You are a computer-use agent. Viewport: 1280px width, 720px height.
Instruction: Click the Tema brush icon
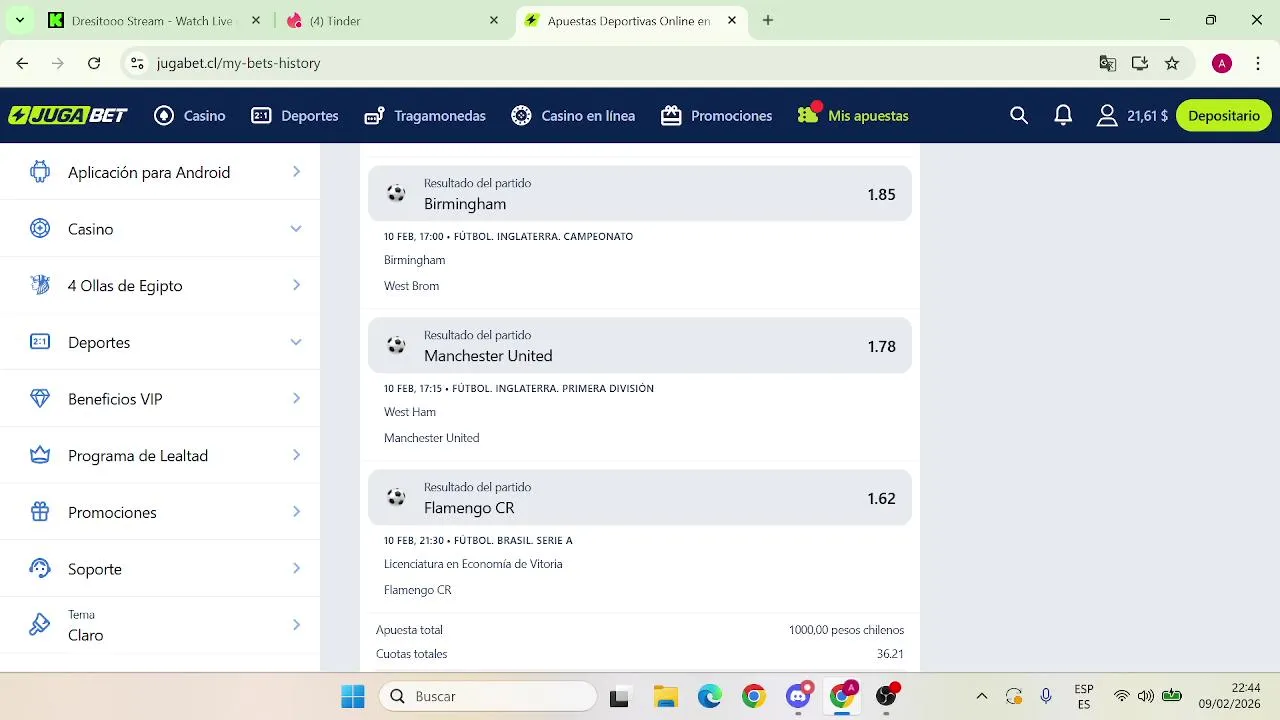point(40,625)
